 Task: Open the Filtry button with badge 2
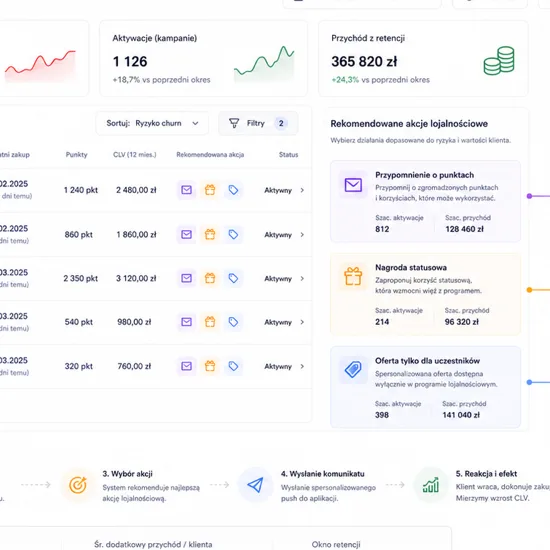click(258, 123)
